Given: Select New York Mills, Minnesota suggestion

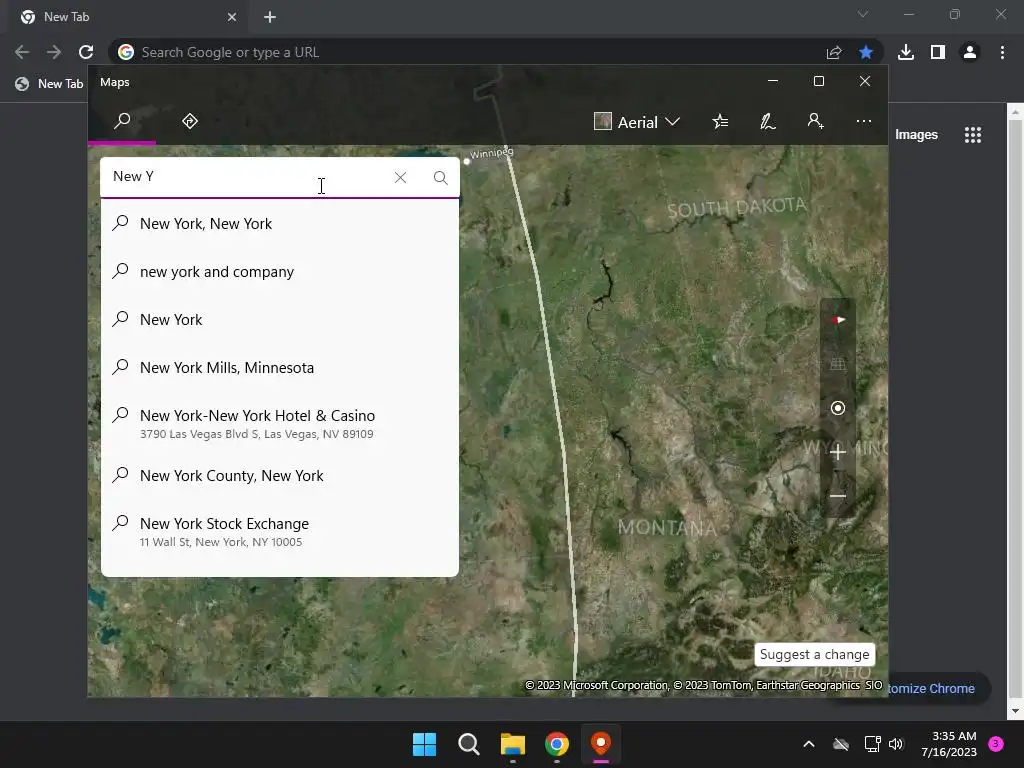Looking at the screenshot, I should click(x=280, y=368).
